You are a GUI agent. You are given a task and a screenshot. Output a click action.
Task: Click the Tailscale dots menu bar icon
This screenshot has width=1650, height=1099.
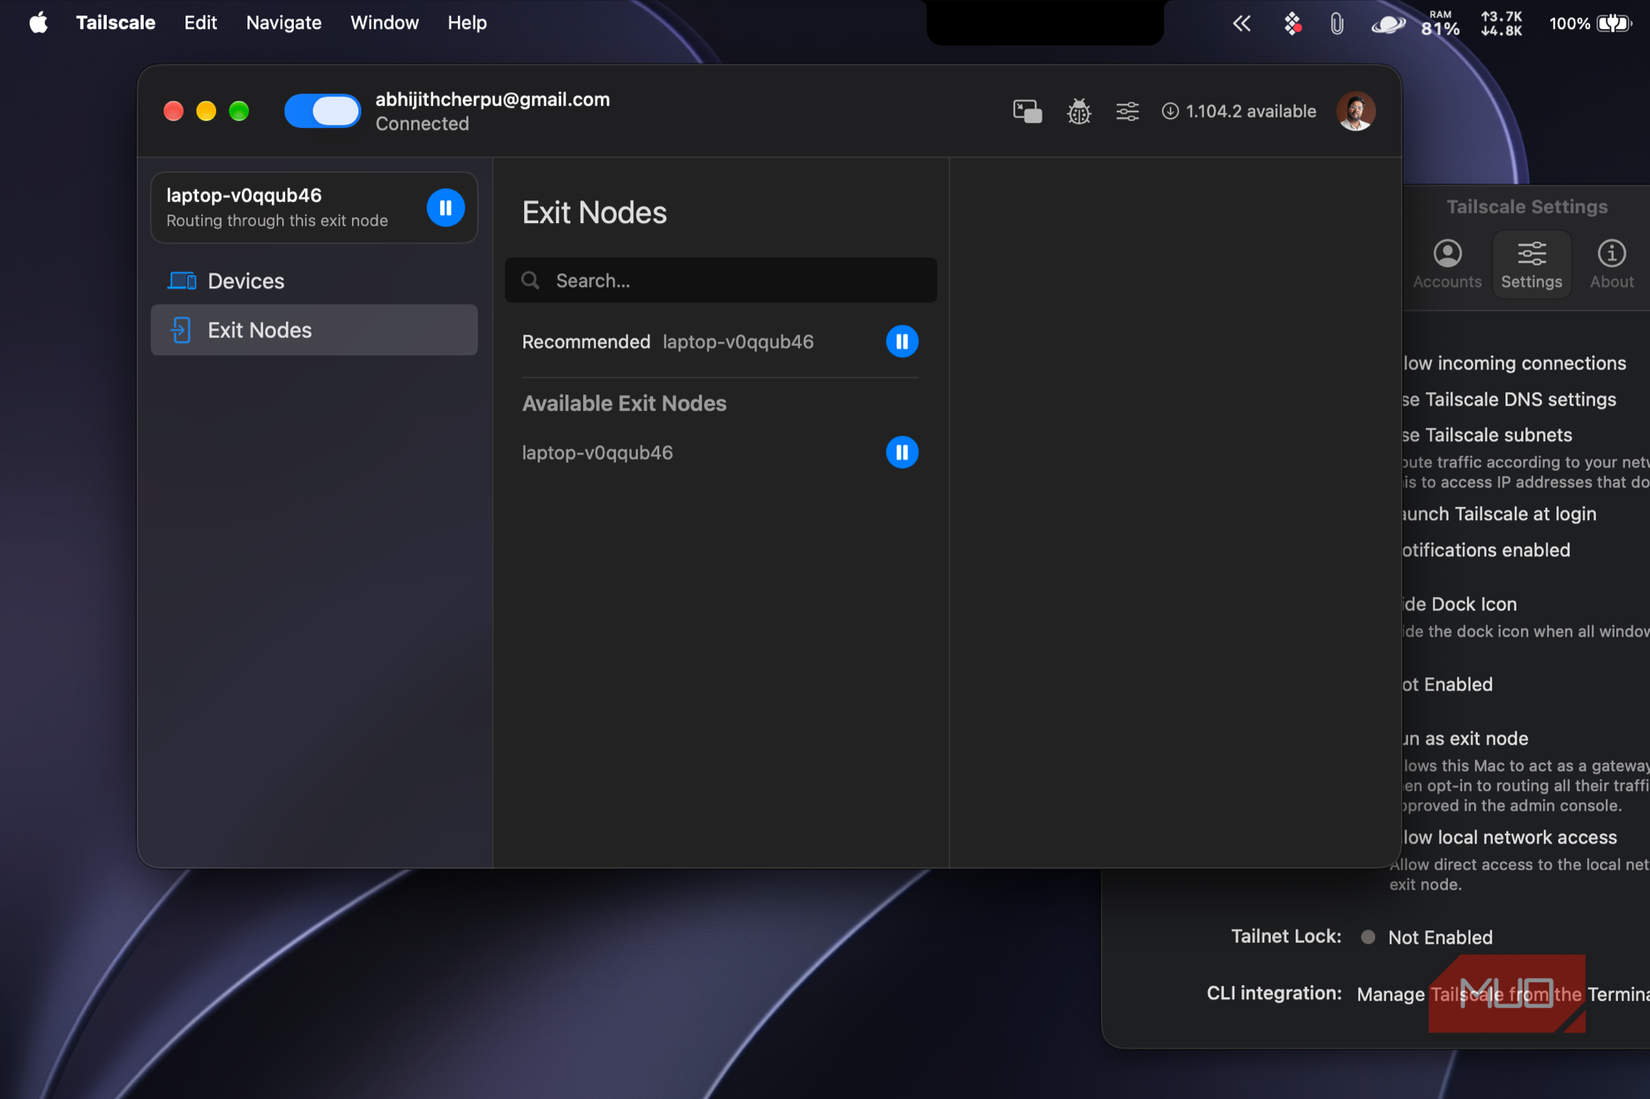coord(1292,23)
